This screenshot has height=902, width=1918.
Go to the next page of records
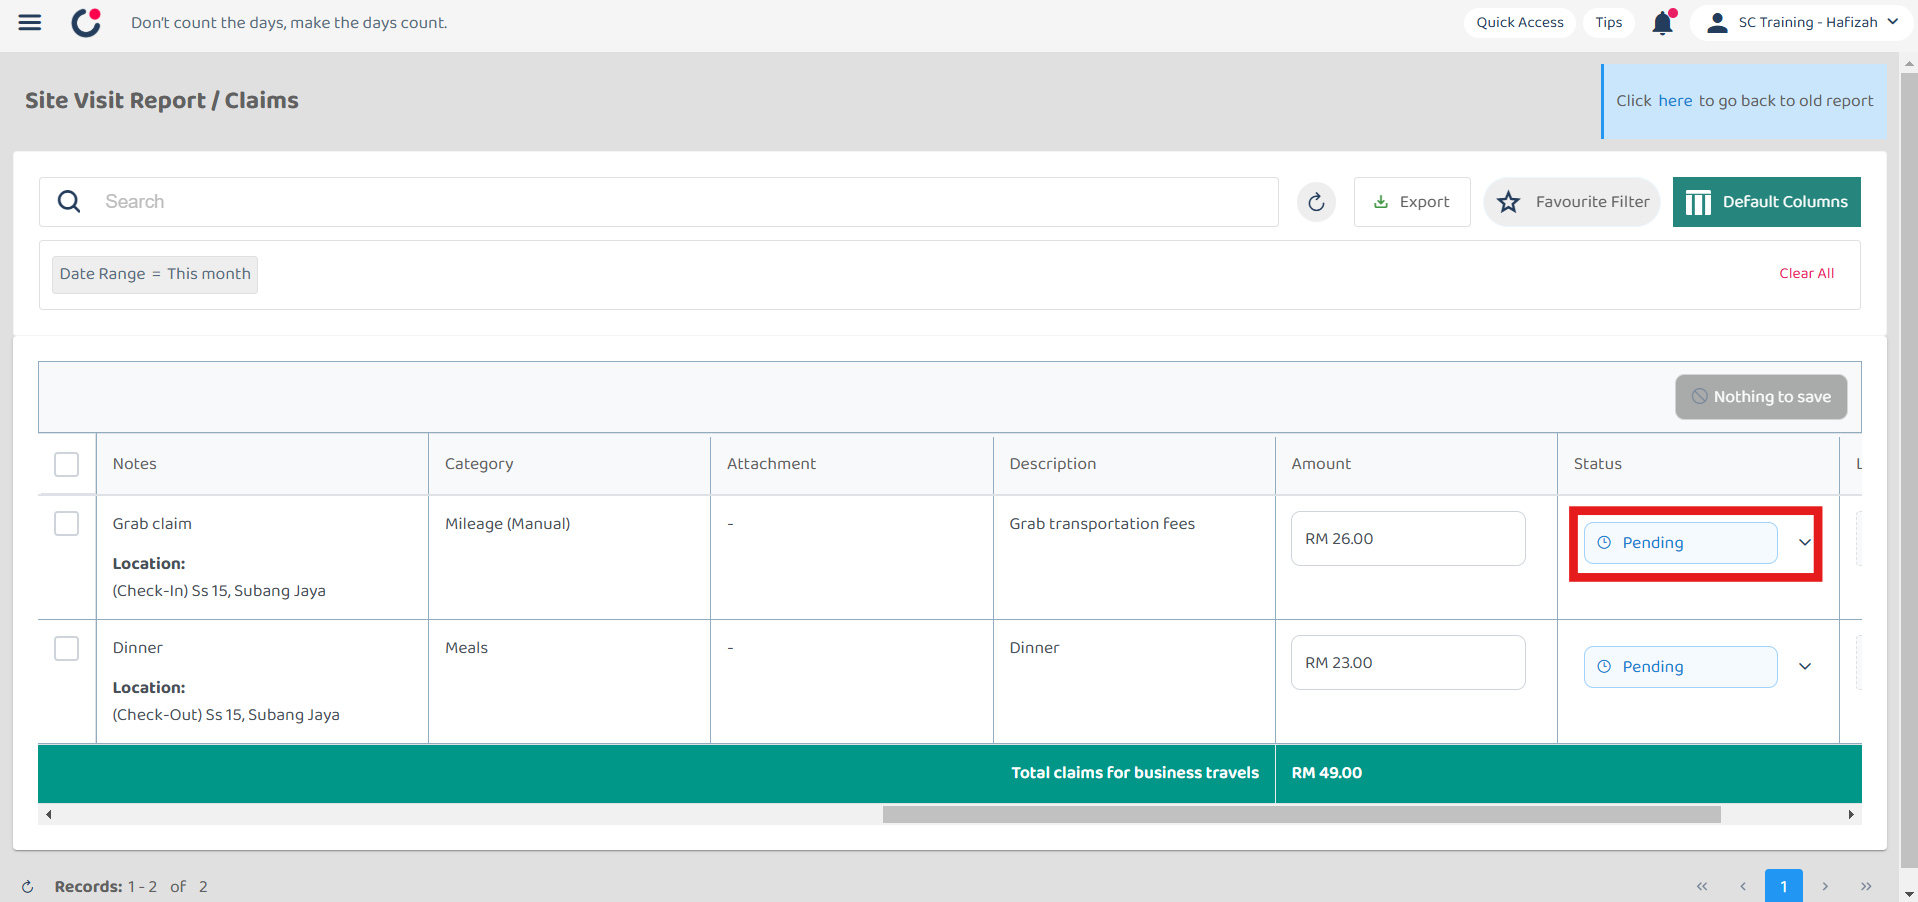pyautogui.click(x=1825, y=886)
